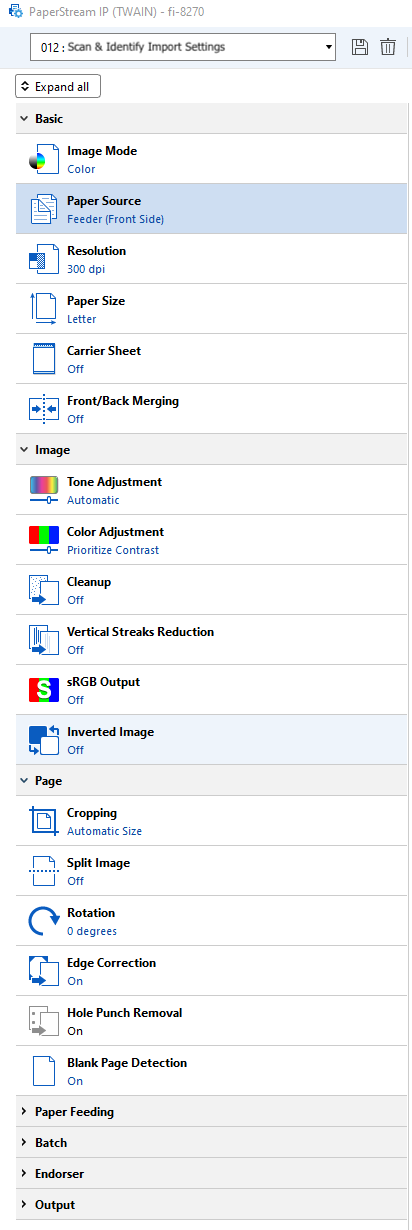Click the Resolution page icon
Screen dimensions: 412x1230
43,259
